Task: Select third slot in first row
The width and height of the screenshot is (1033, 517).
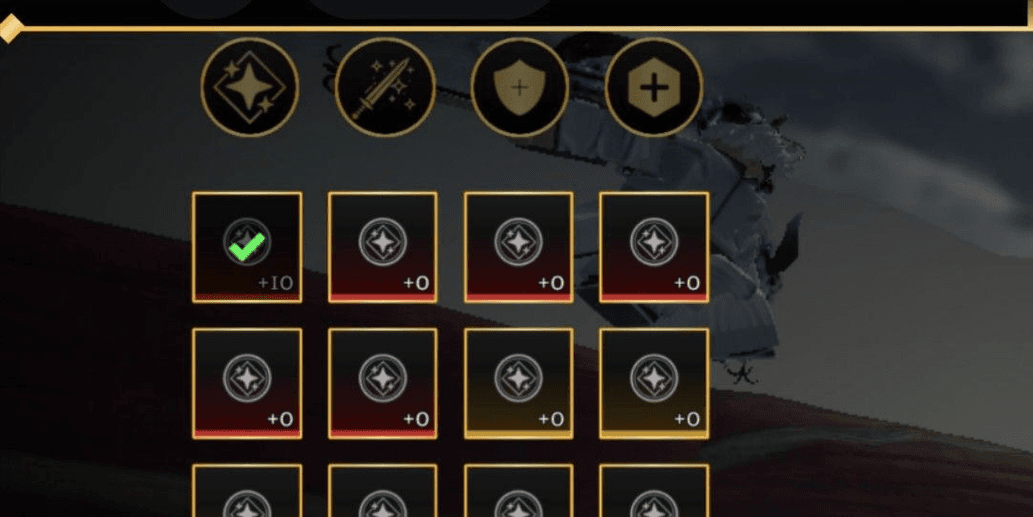Action: pos(518,248)
